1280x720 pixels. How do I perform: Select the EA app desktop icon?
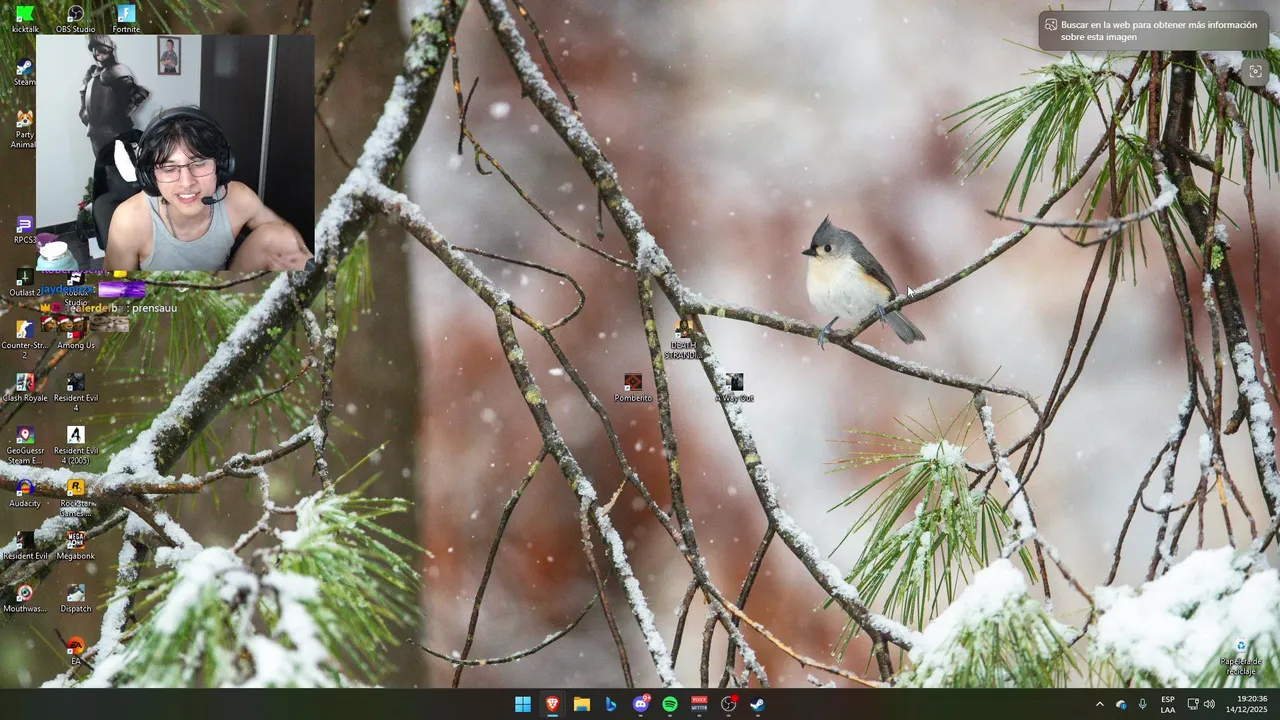click(x=76, y=651)
